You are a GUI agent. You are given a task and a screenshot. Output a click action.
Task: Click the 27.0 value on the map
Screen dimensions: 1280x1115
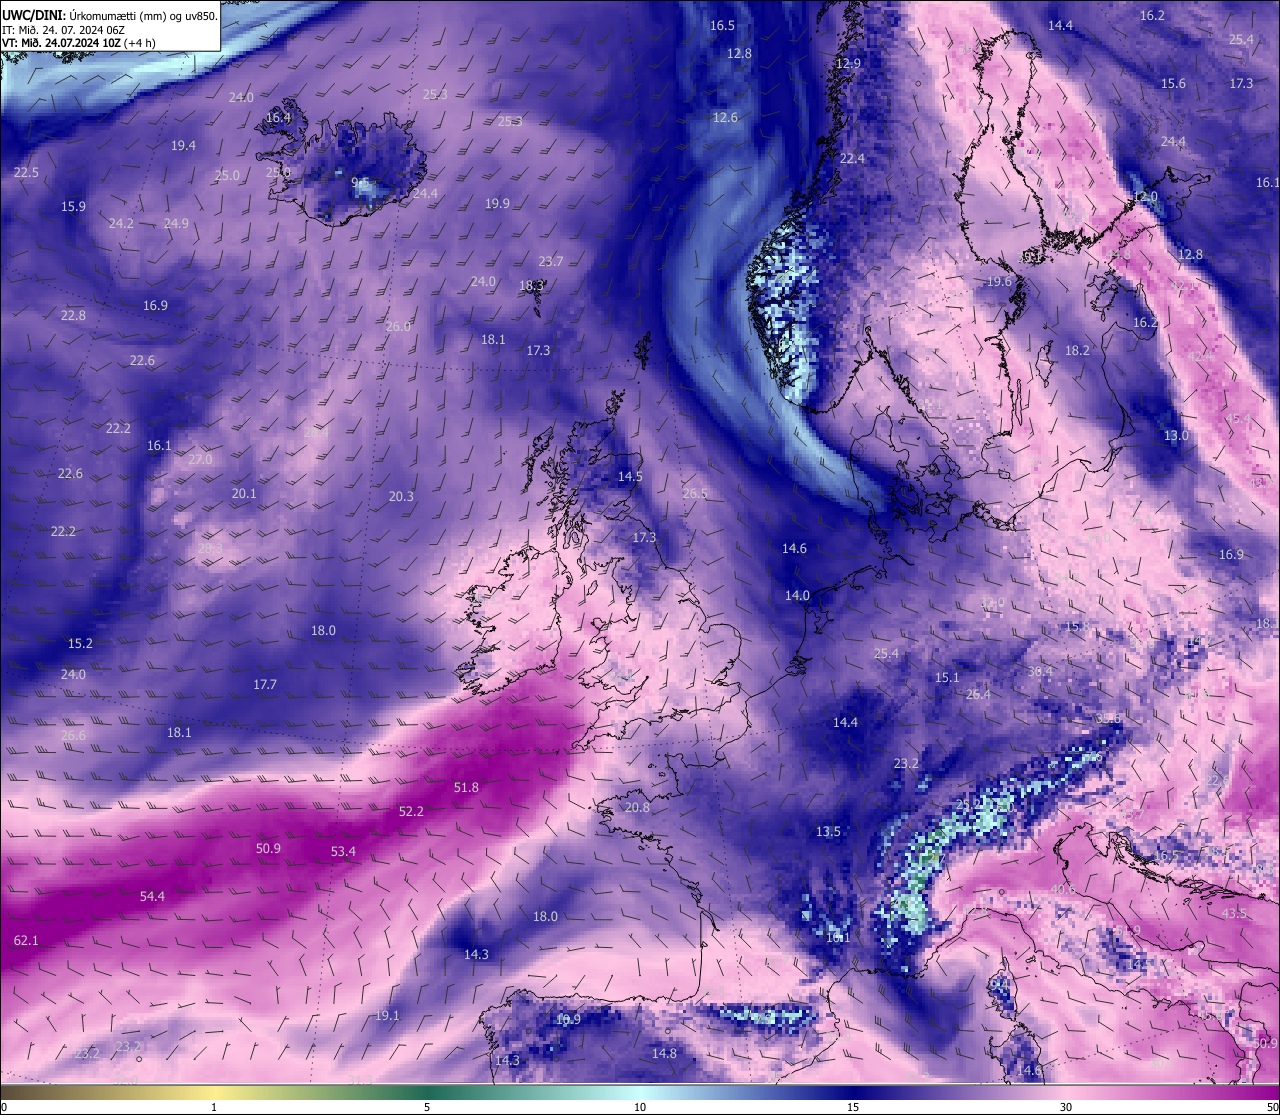200,460
